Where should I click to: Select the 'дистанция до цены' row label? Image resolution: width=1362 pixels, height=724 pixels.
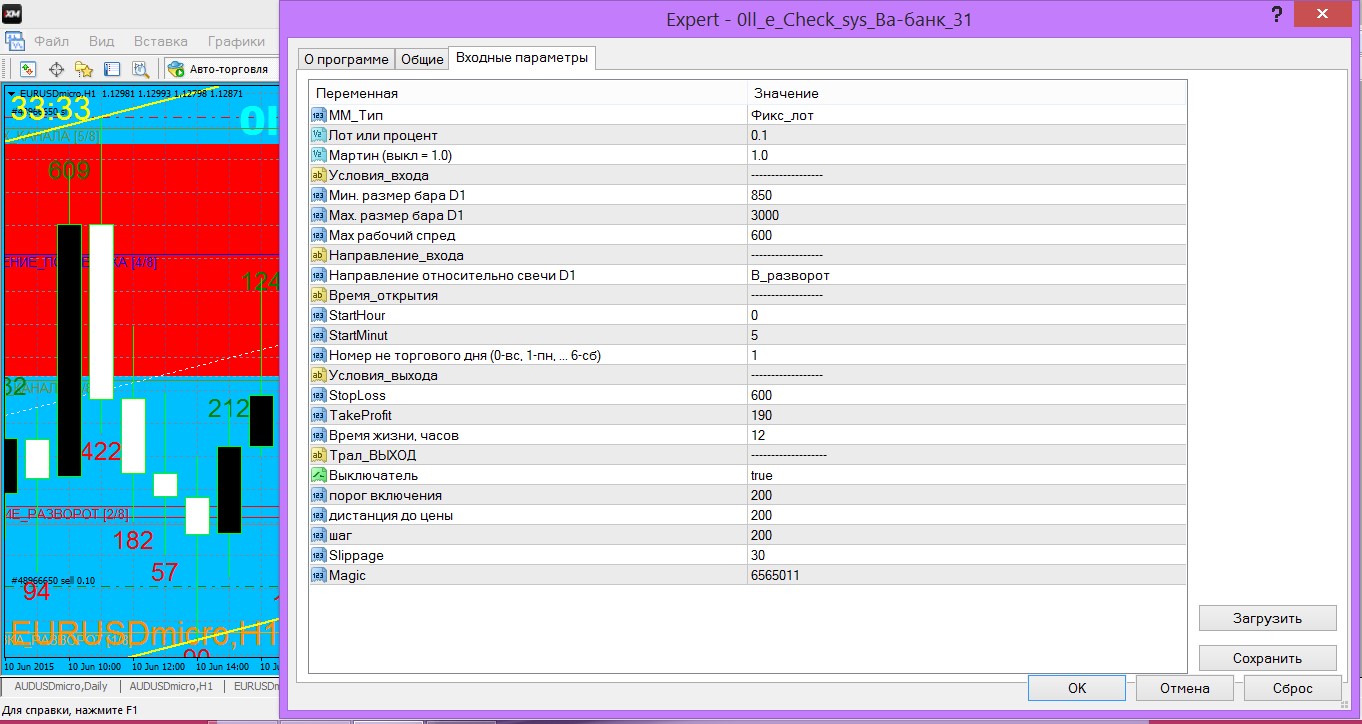[391, 515]
